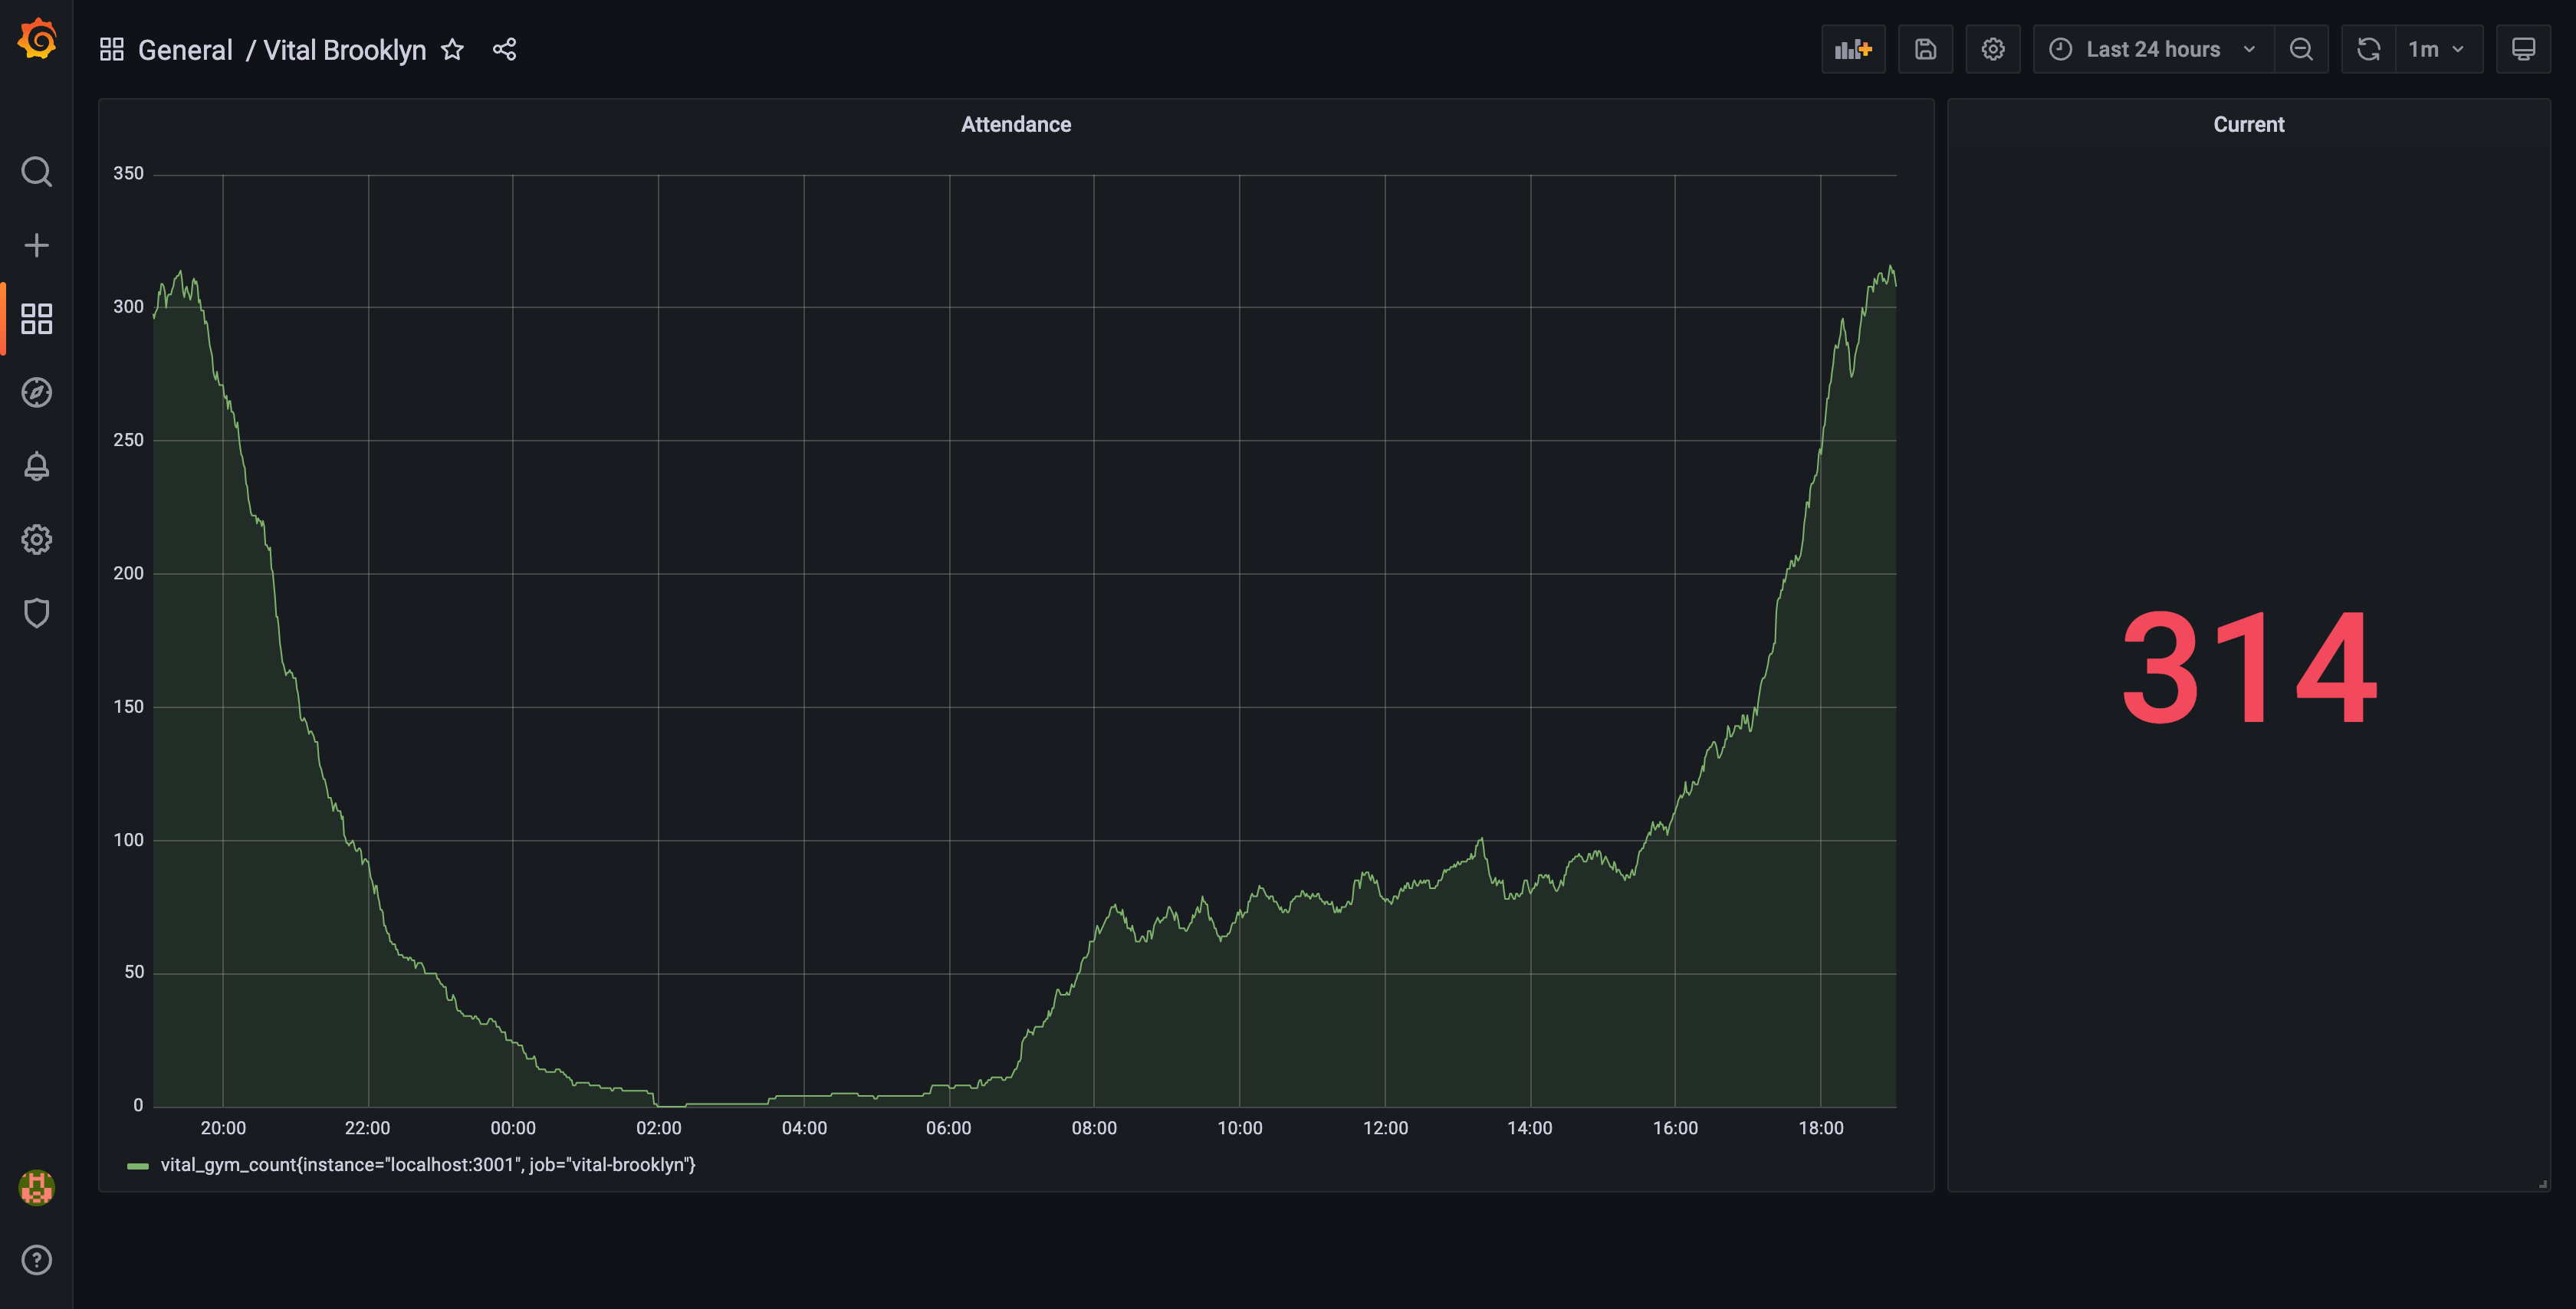This screenshot has height=1309, width=2576.
Task: Click the Add panel icon
Action: pos(1853,48)
